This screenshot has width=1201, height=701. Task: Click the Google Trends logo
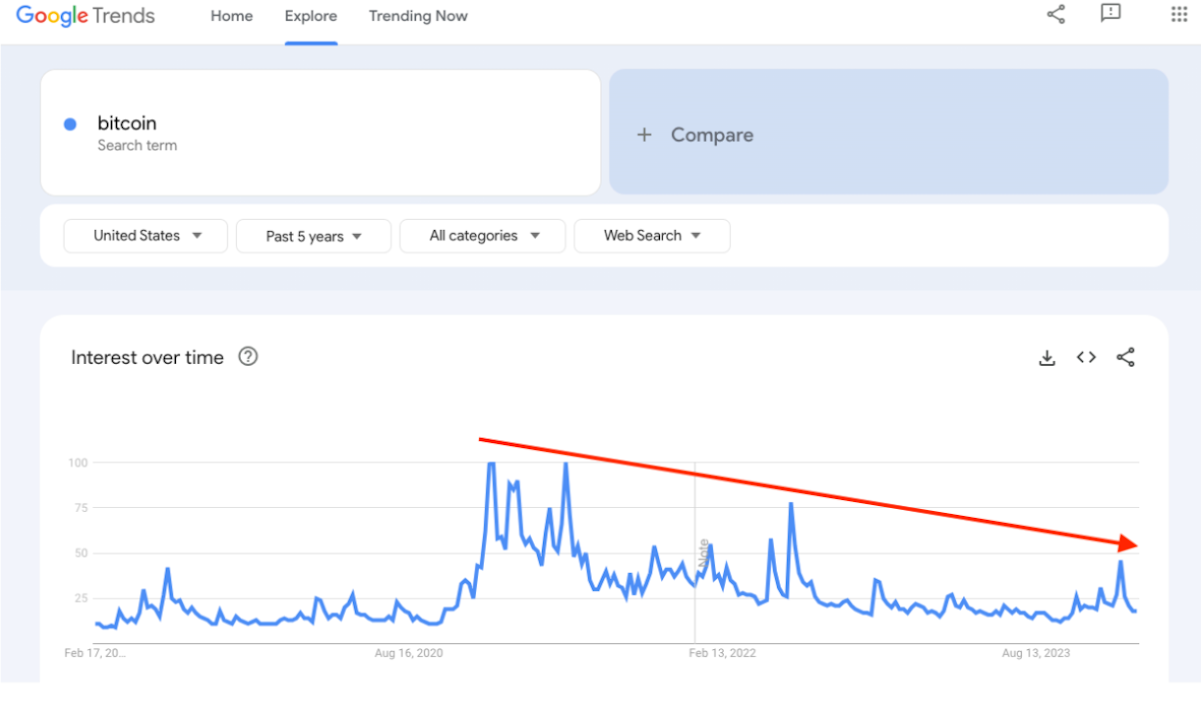pos(86,16)
